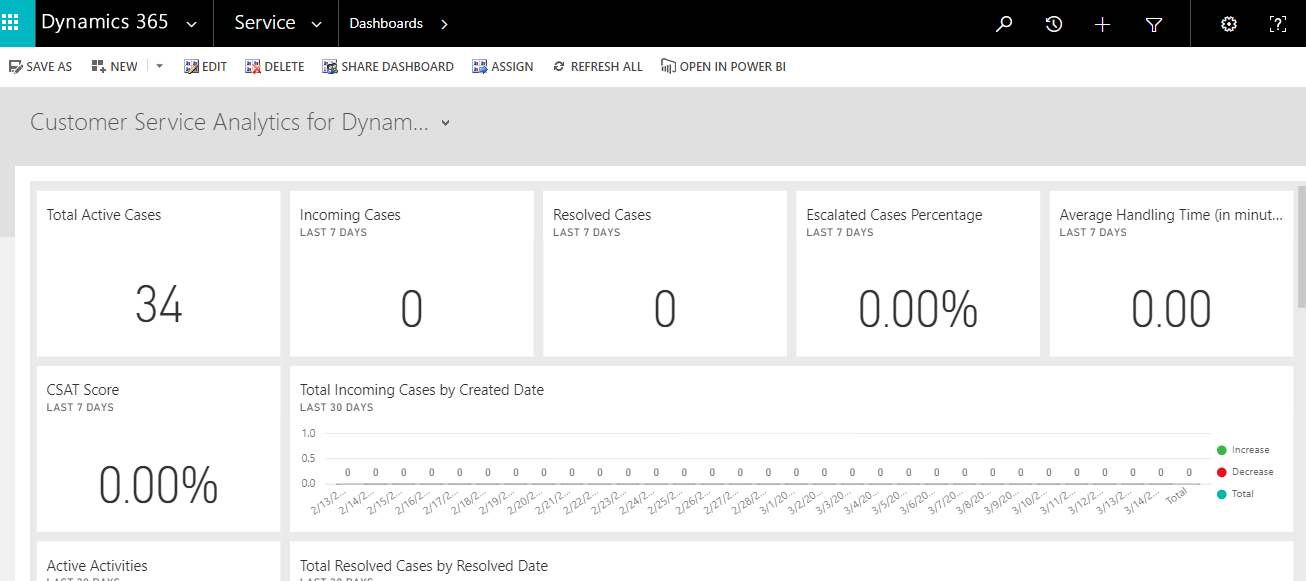Click the Edit pencil icon

[x=191, y=66]
